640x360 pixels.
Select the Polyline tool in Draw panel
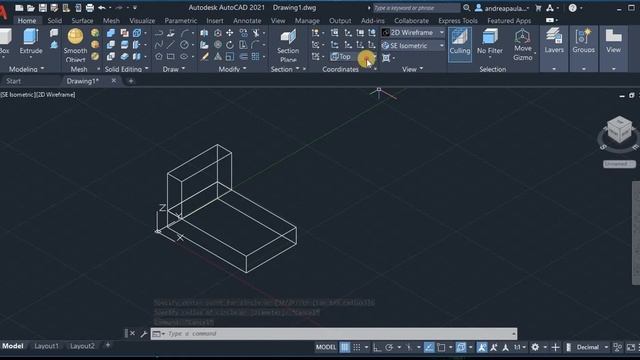coord(159,33)
